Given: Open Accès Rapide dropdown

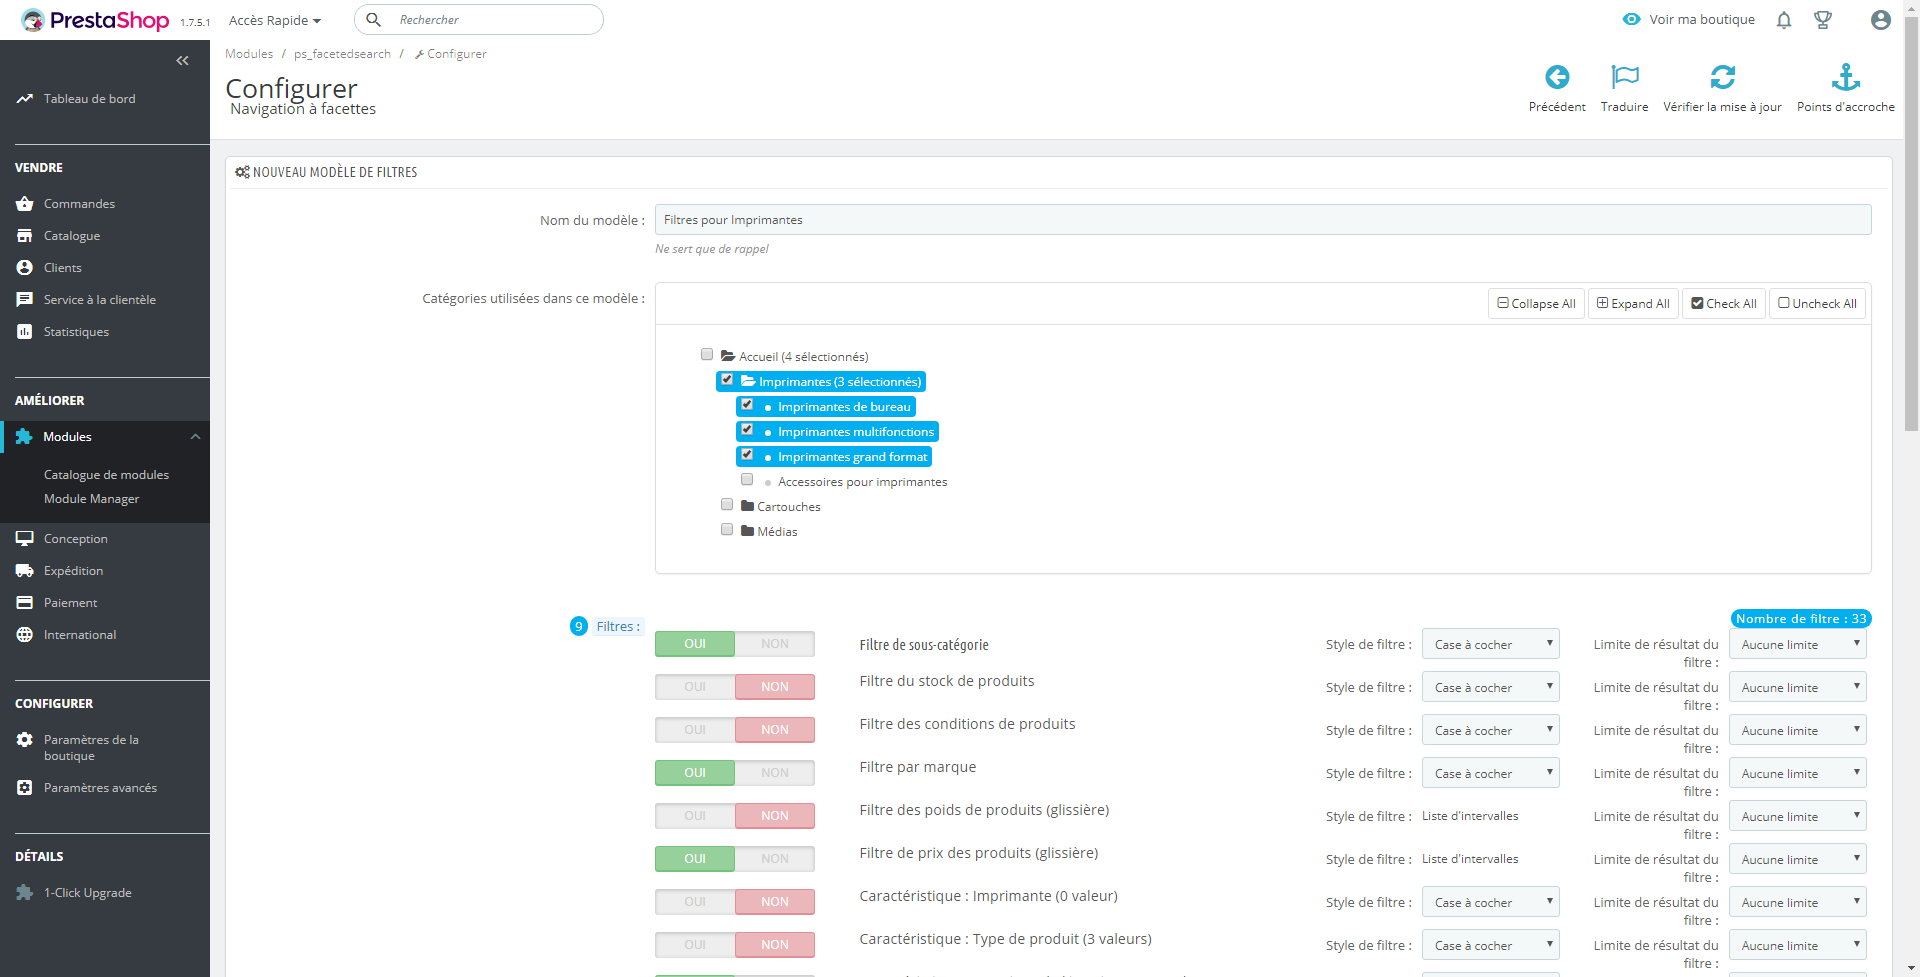Looking at the screenshot, I should click(275, 20).
